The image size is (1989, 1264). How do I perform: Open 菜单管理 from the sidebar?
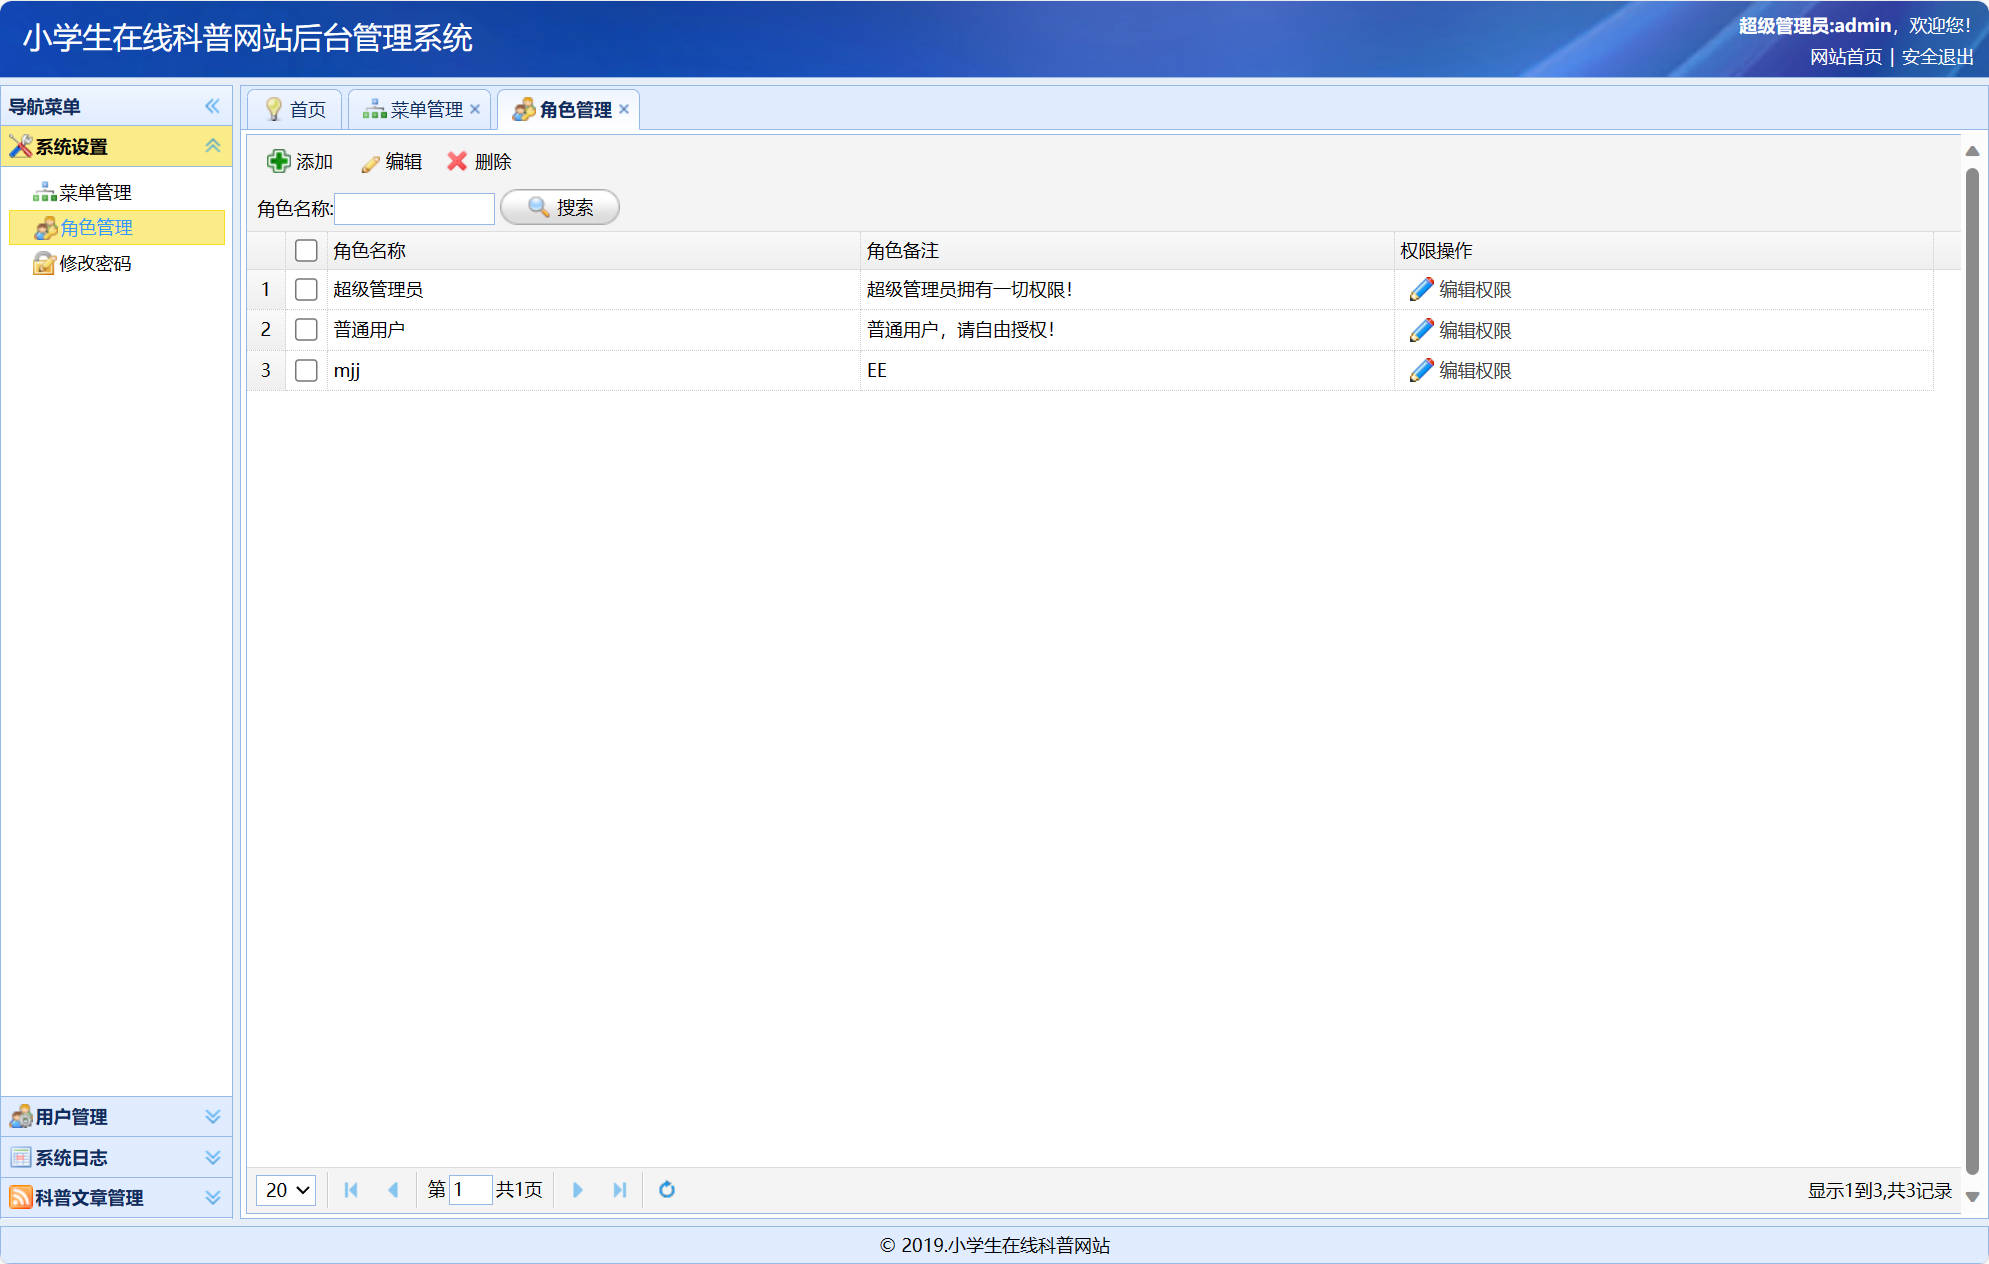99,191
